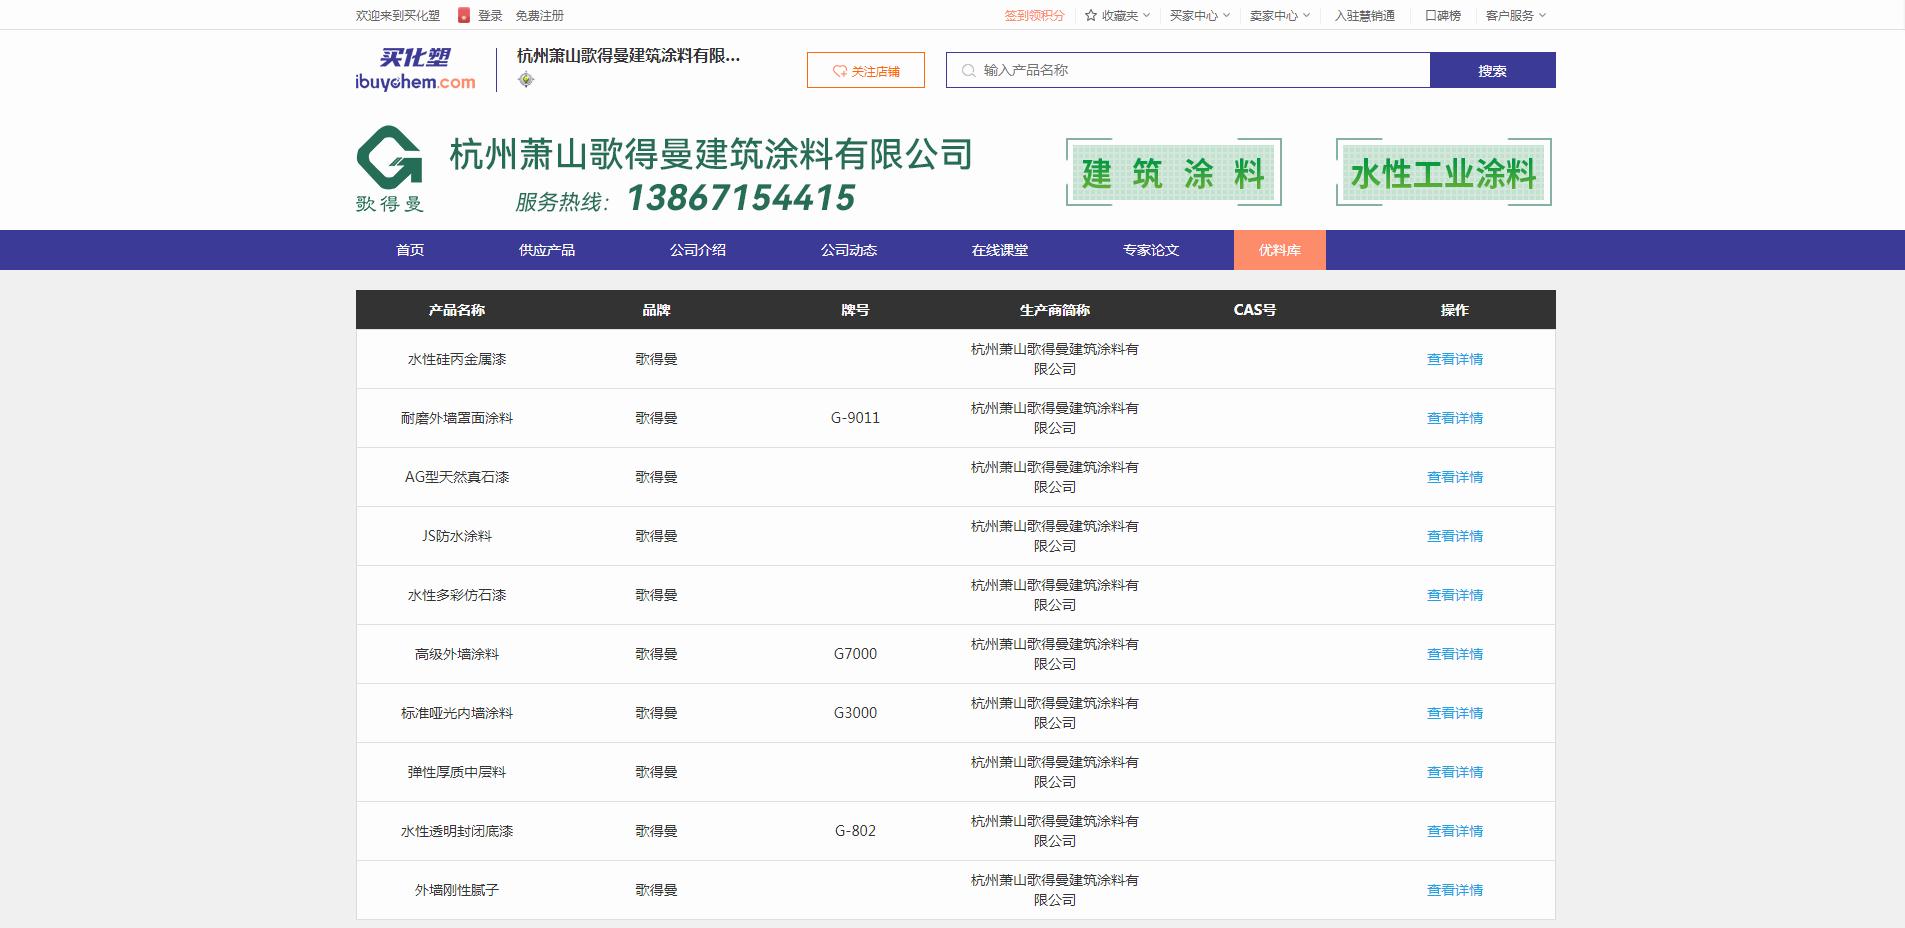1905x928 pixels.
Task: Click the large company title in the banner
Action: [x=711, y=154]
